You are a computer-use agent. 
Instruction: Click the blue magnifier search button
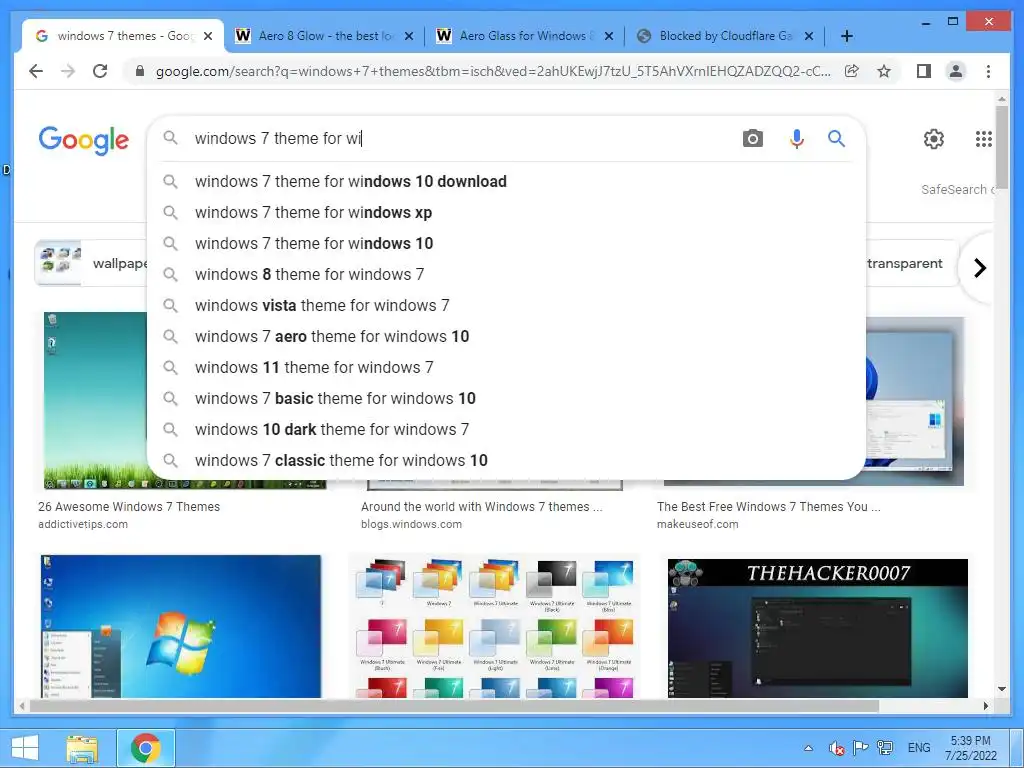coord(837,138)
